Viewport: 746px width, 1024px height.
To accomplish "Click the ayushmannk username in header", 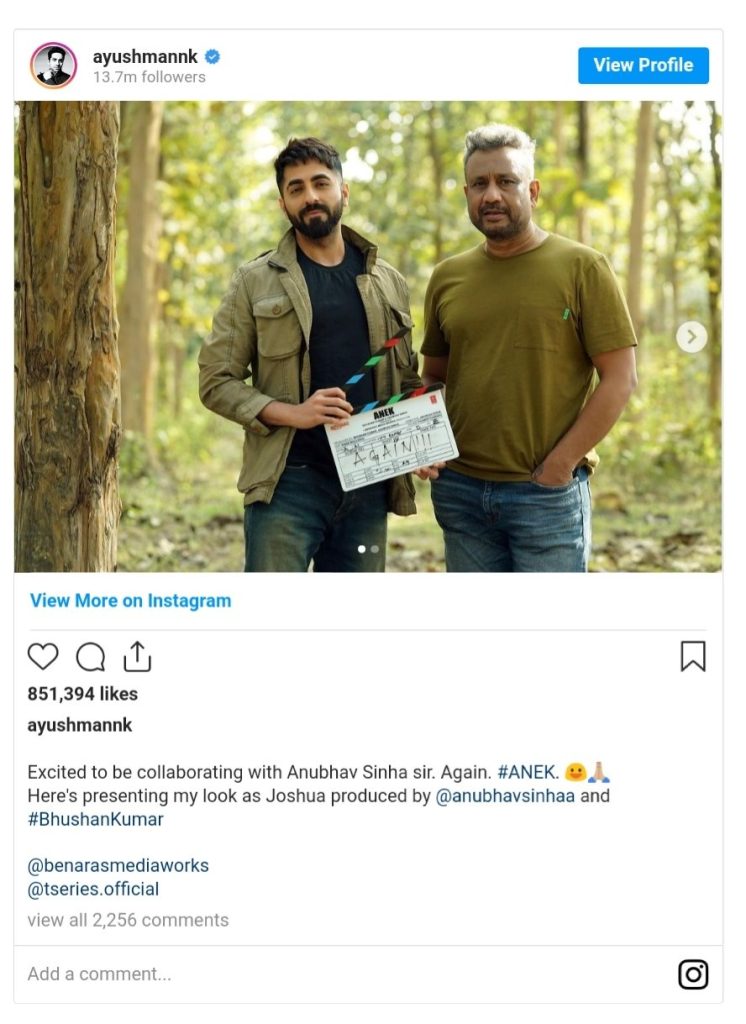I will coord(145,57).
